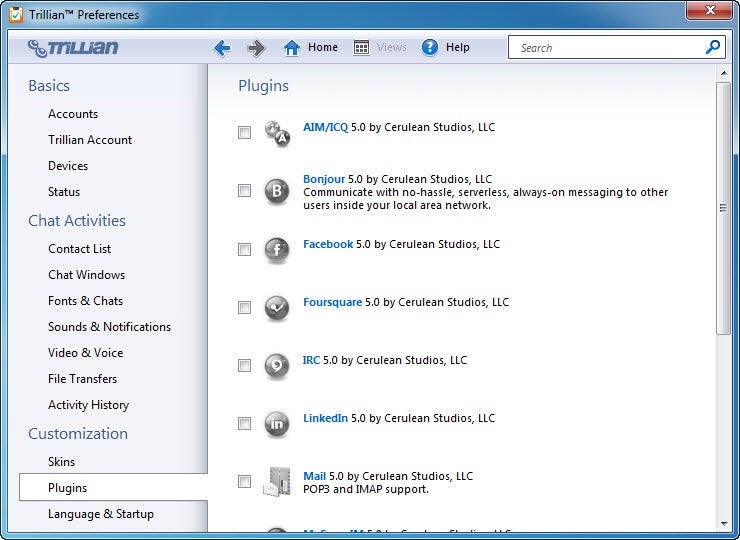740x540 pixels.
Task: Click the Home toolbar label
Action: click(323, 47)
